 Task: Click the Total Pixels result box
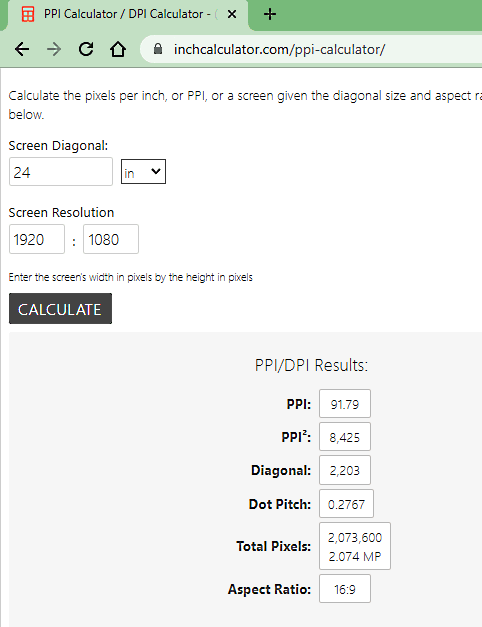tap(355, 546)
